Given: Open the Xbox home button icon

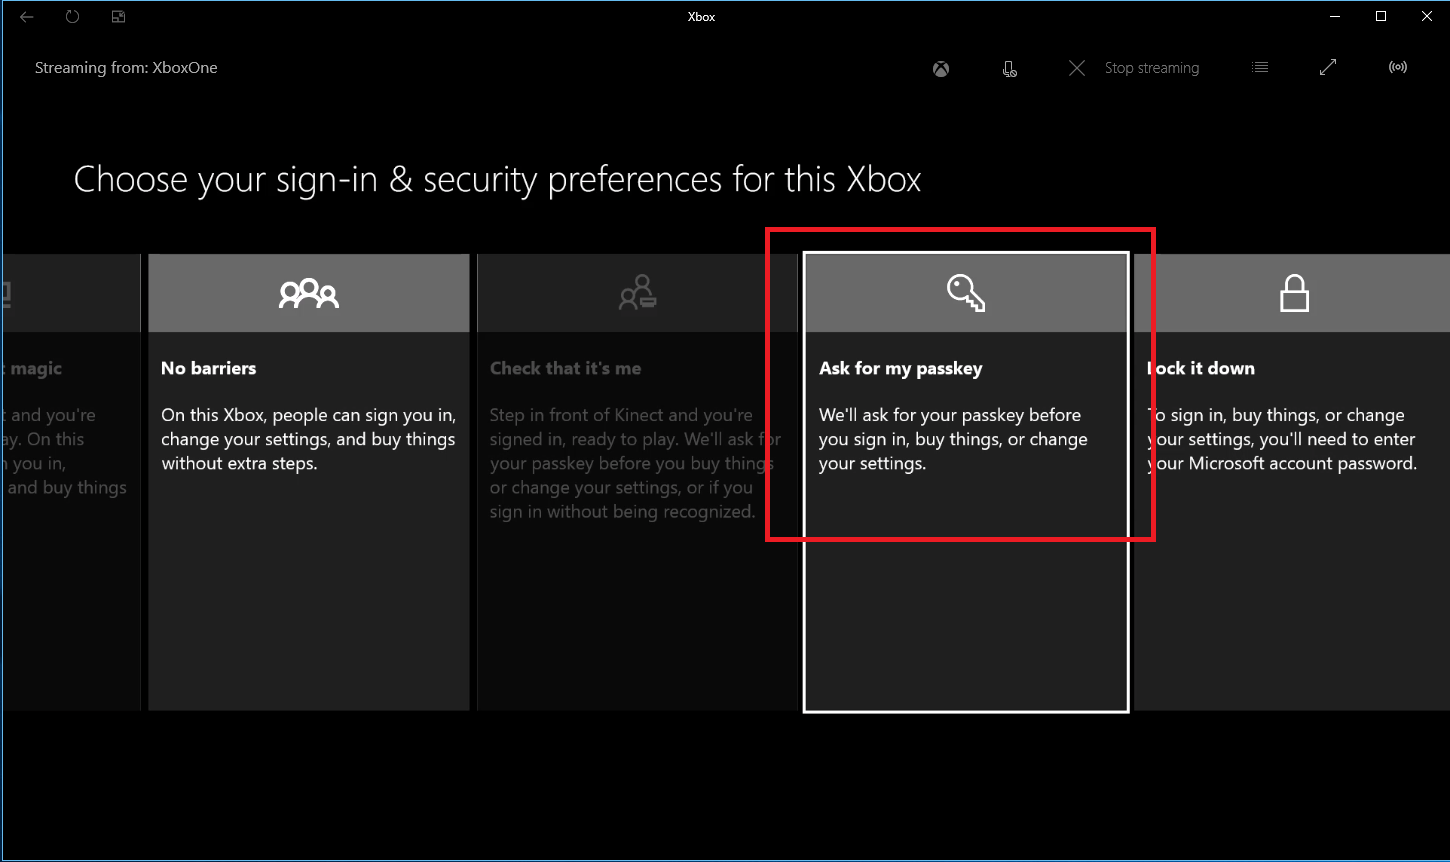Looking at the screenshot, I should pos(941,69).
